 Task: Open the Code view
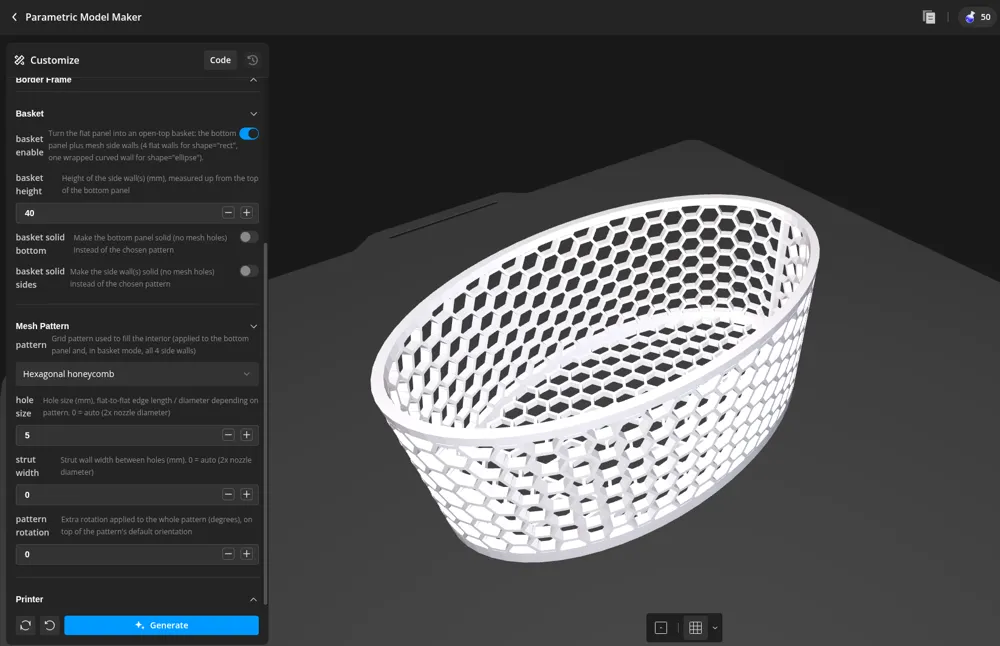point(220,60)
